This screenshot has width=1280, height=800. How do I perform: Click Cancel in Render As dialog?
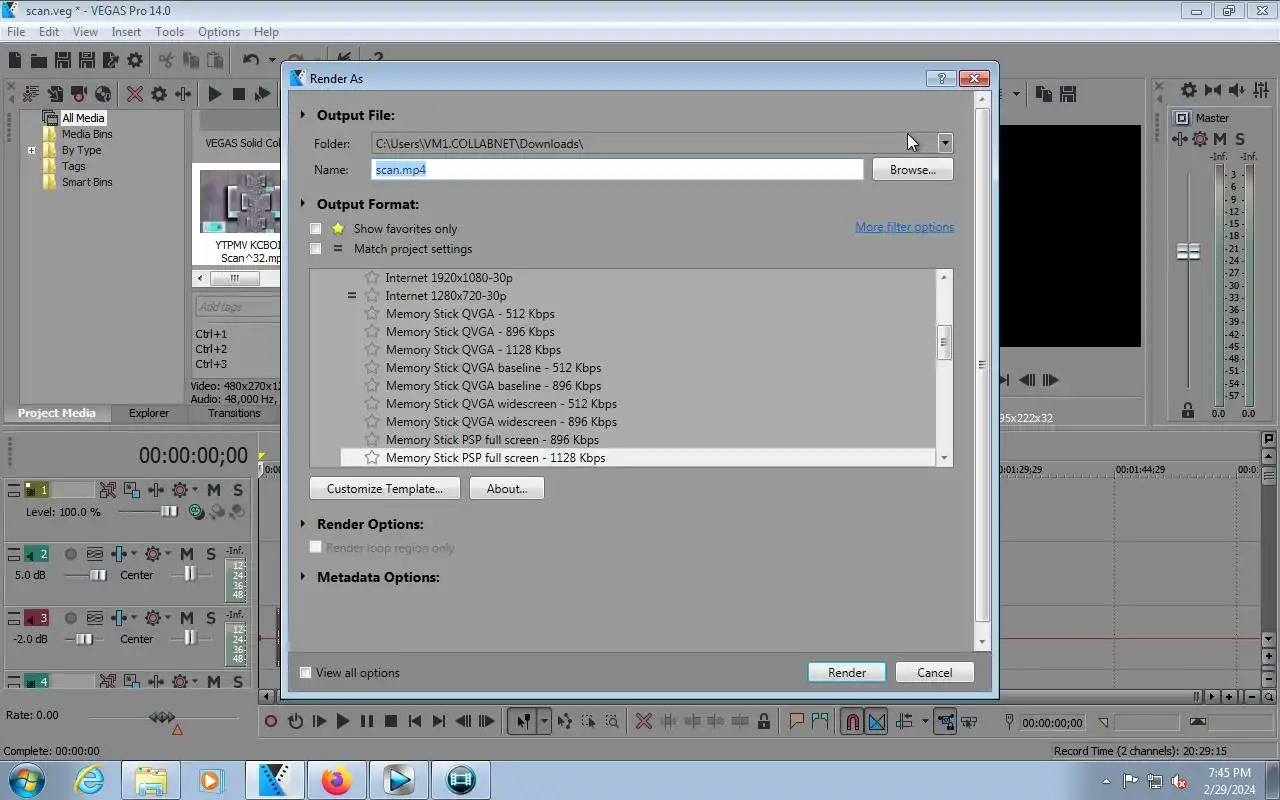click(935, 673)
